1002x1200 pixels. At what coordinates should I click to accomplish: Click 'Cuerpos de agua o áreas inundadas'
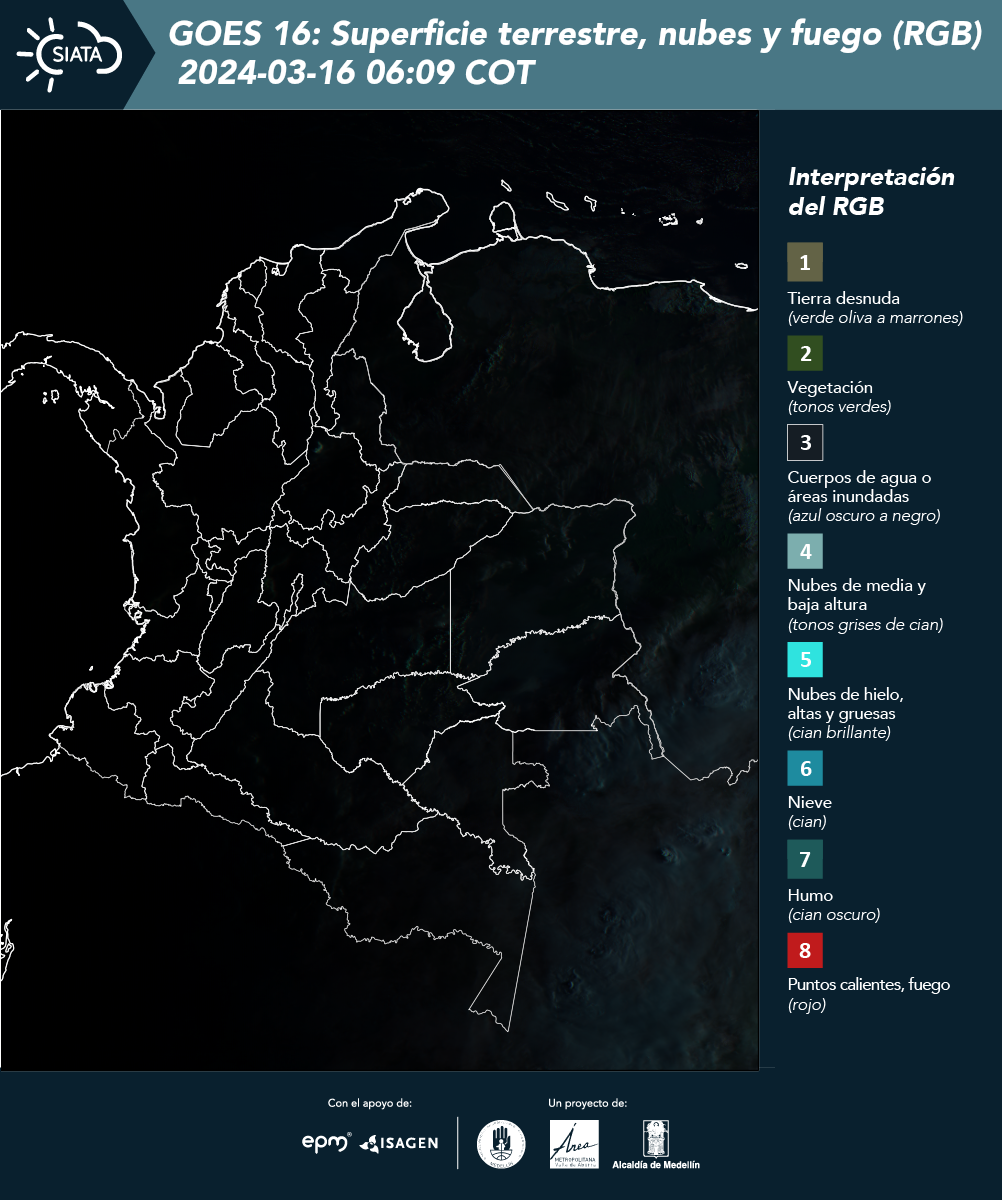pyautogui.click(x=859, y=486)
